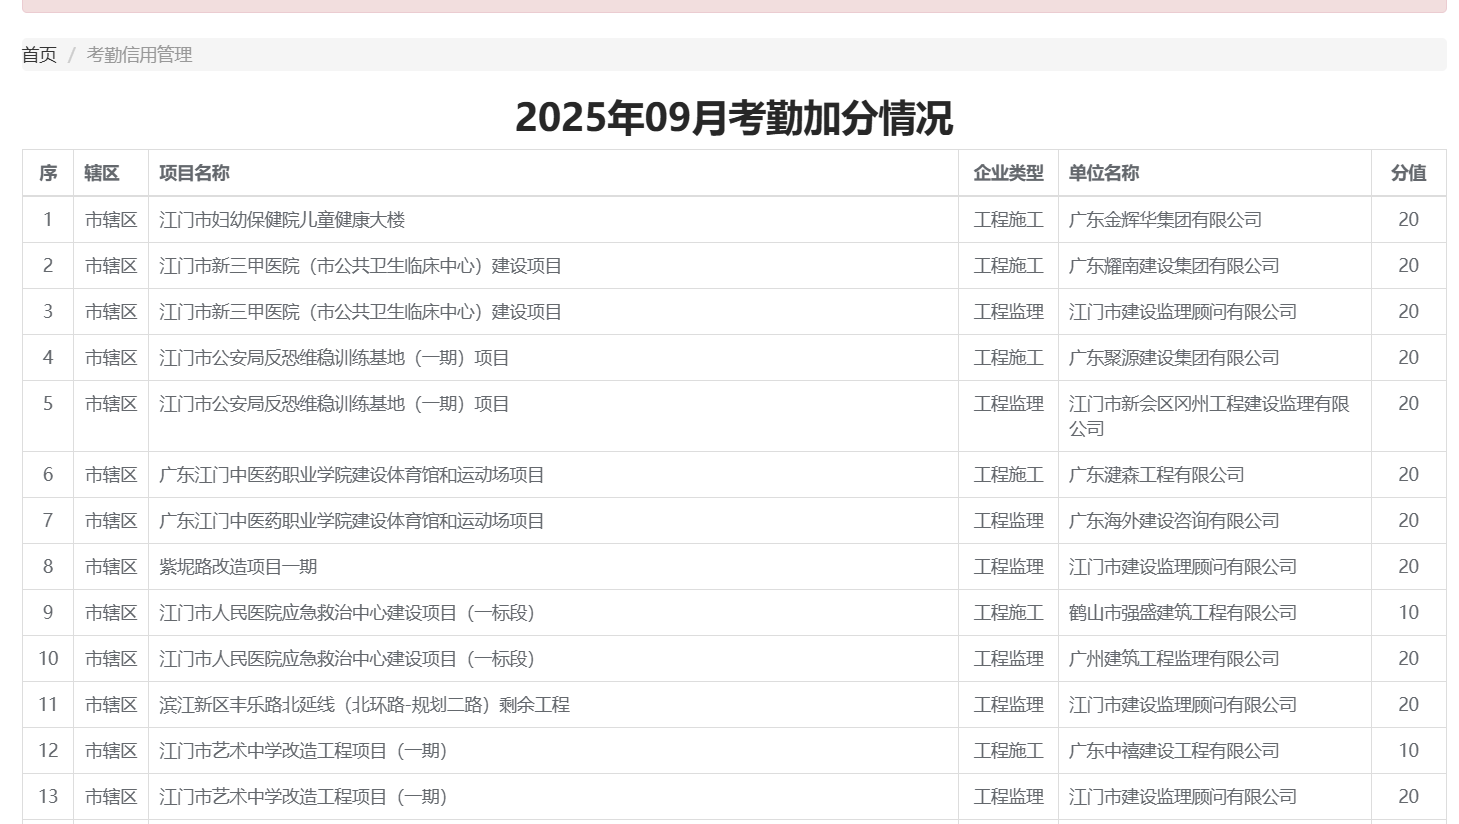Click the 考勤信用管理 breadcrumb item
Viewport: 1459px width, 824px height.
point(139,55)
